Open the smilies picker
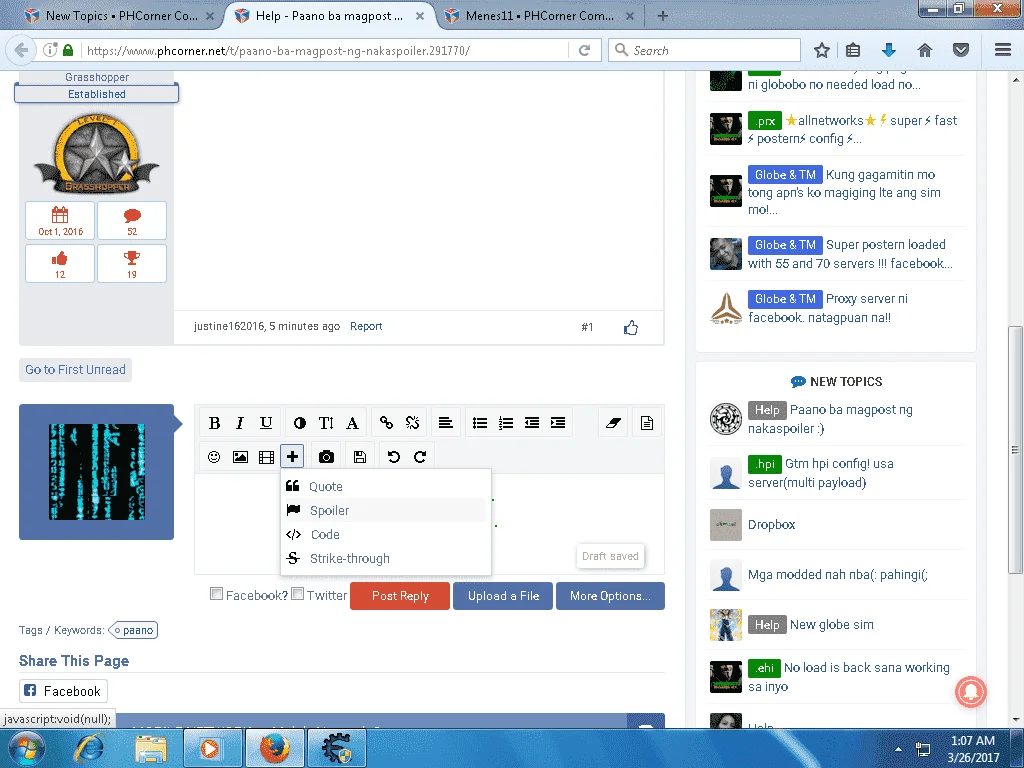 coord(214,456)
